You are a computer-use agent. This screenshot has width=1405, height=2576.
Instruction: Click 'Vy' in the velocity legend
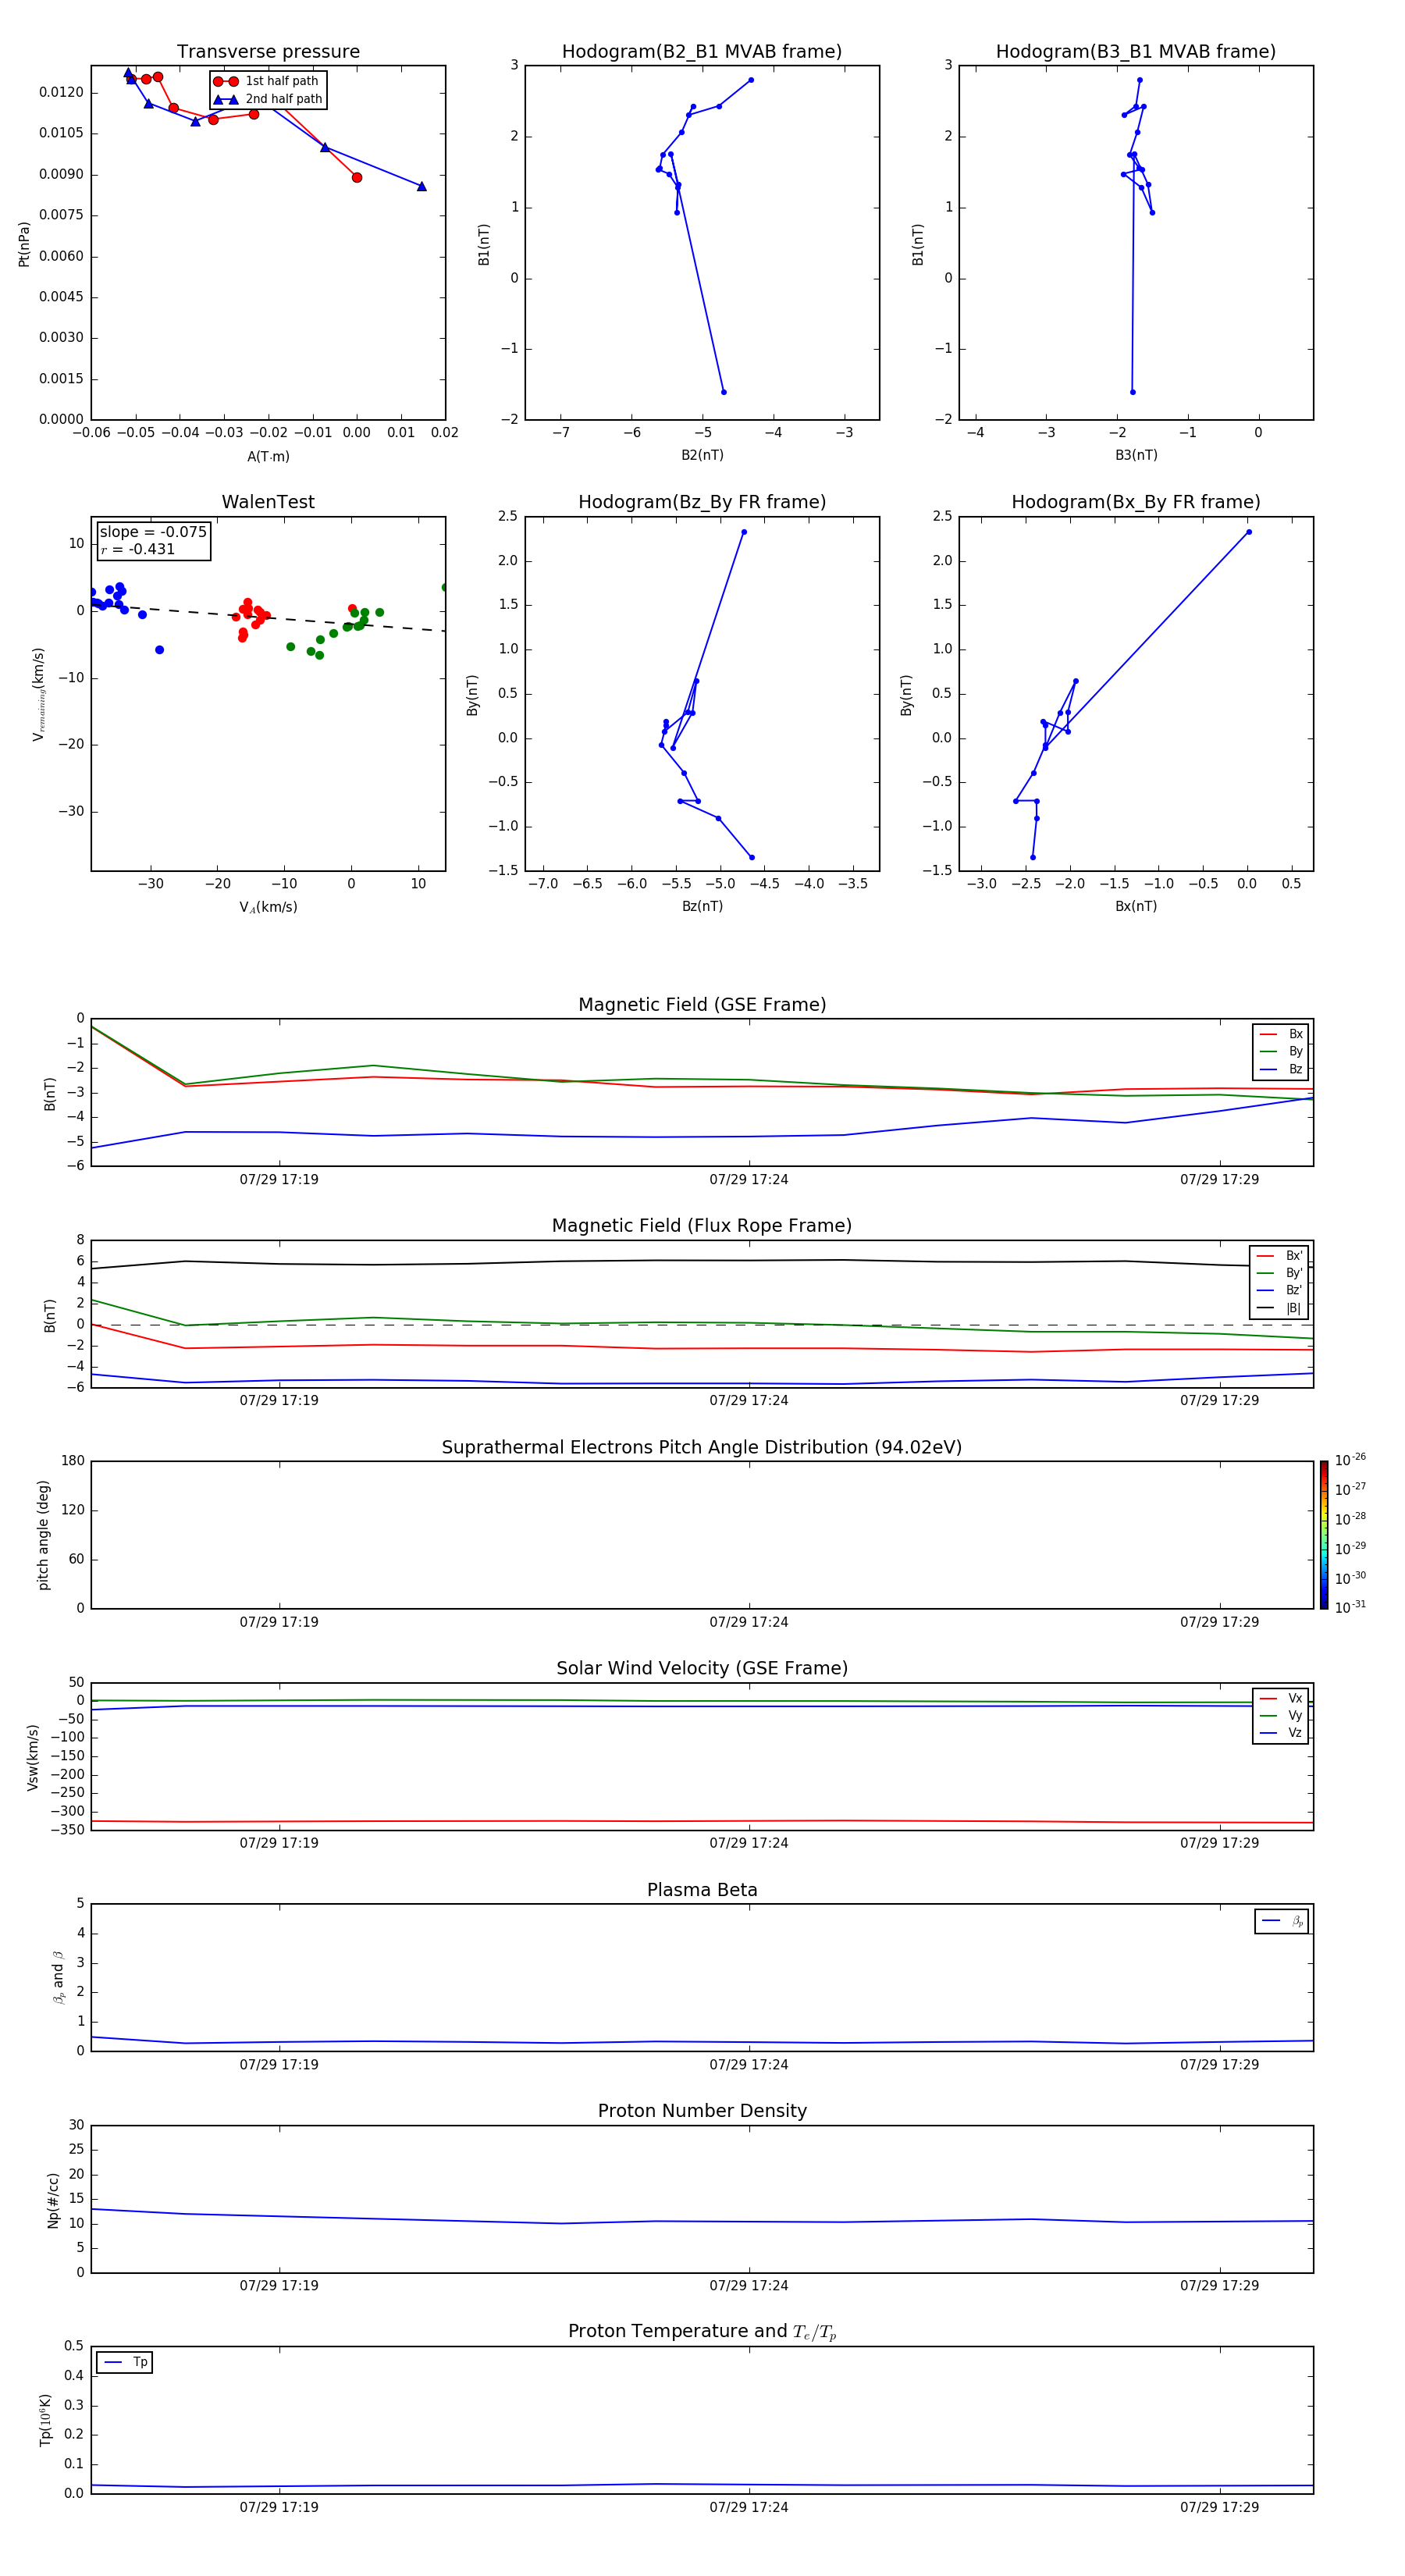(x=1295, y=1716)
